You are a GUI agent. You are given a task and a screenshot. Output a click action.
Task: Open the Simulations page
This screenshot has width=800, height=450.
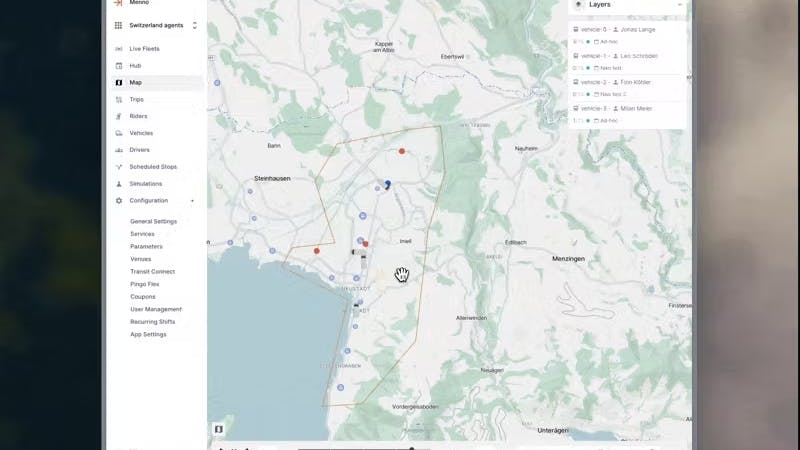click(x=157, y=184)
